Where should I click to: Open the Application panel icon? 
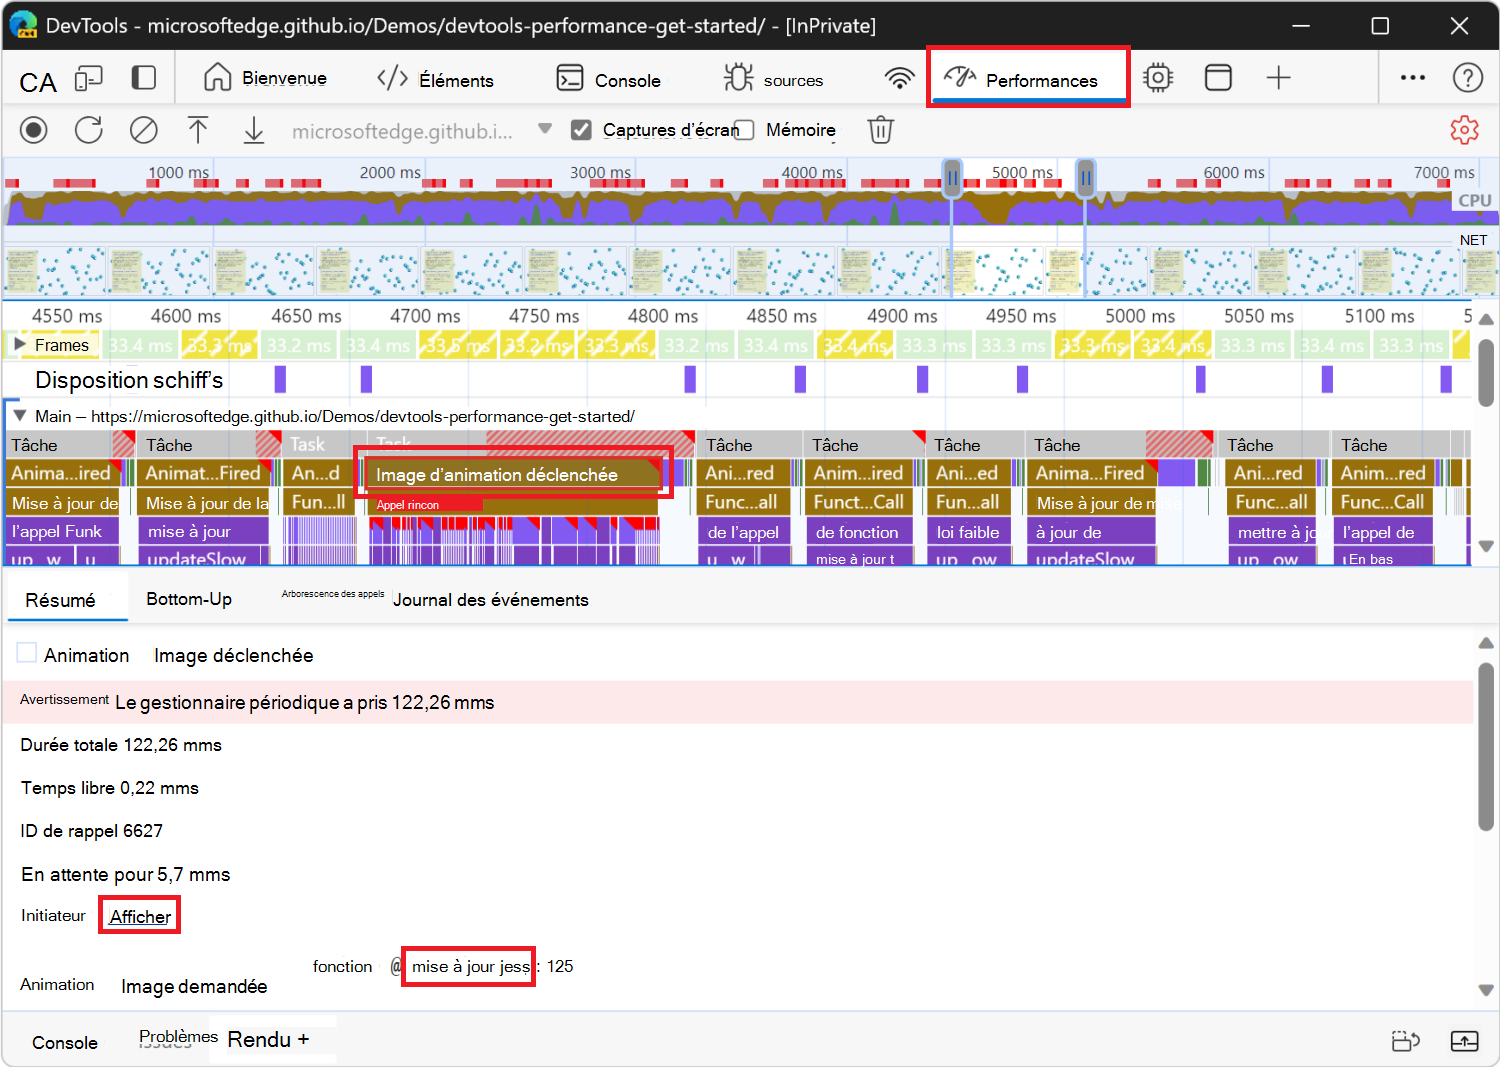1218,78
